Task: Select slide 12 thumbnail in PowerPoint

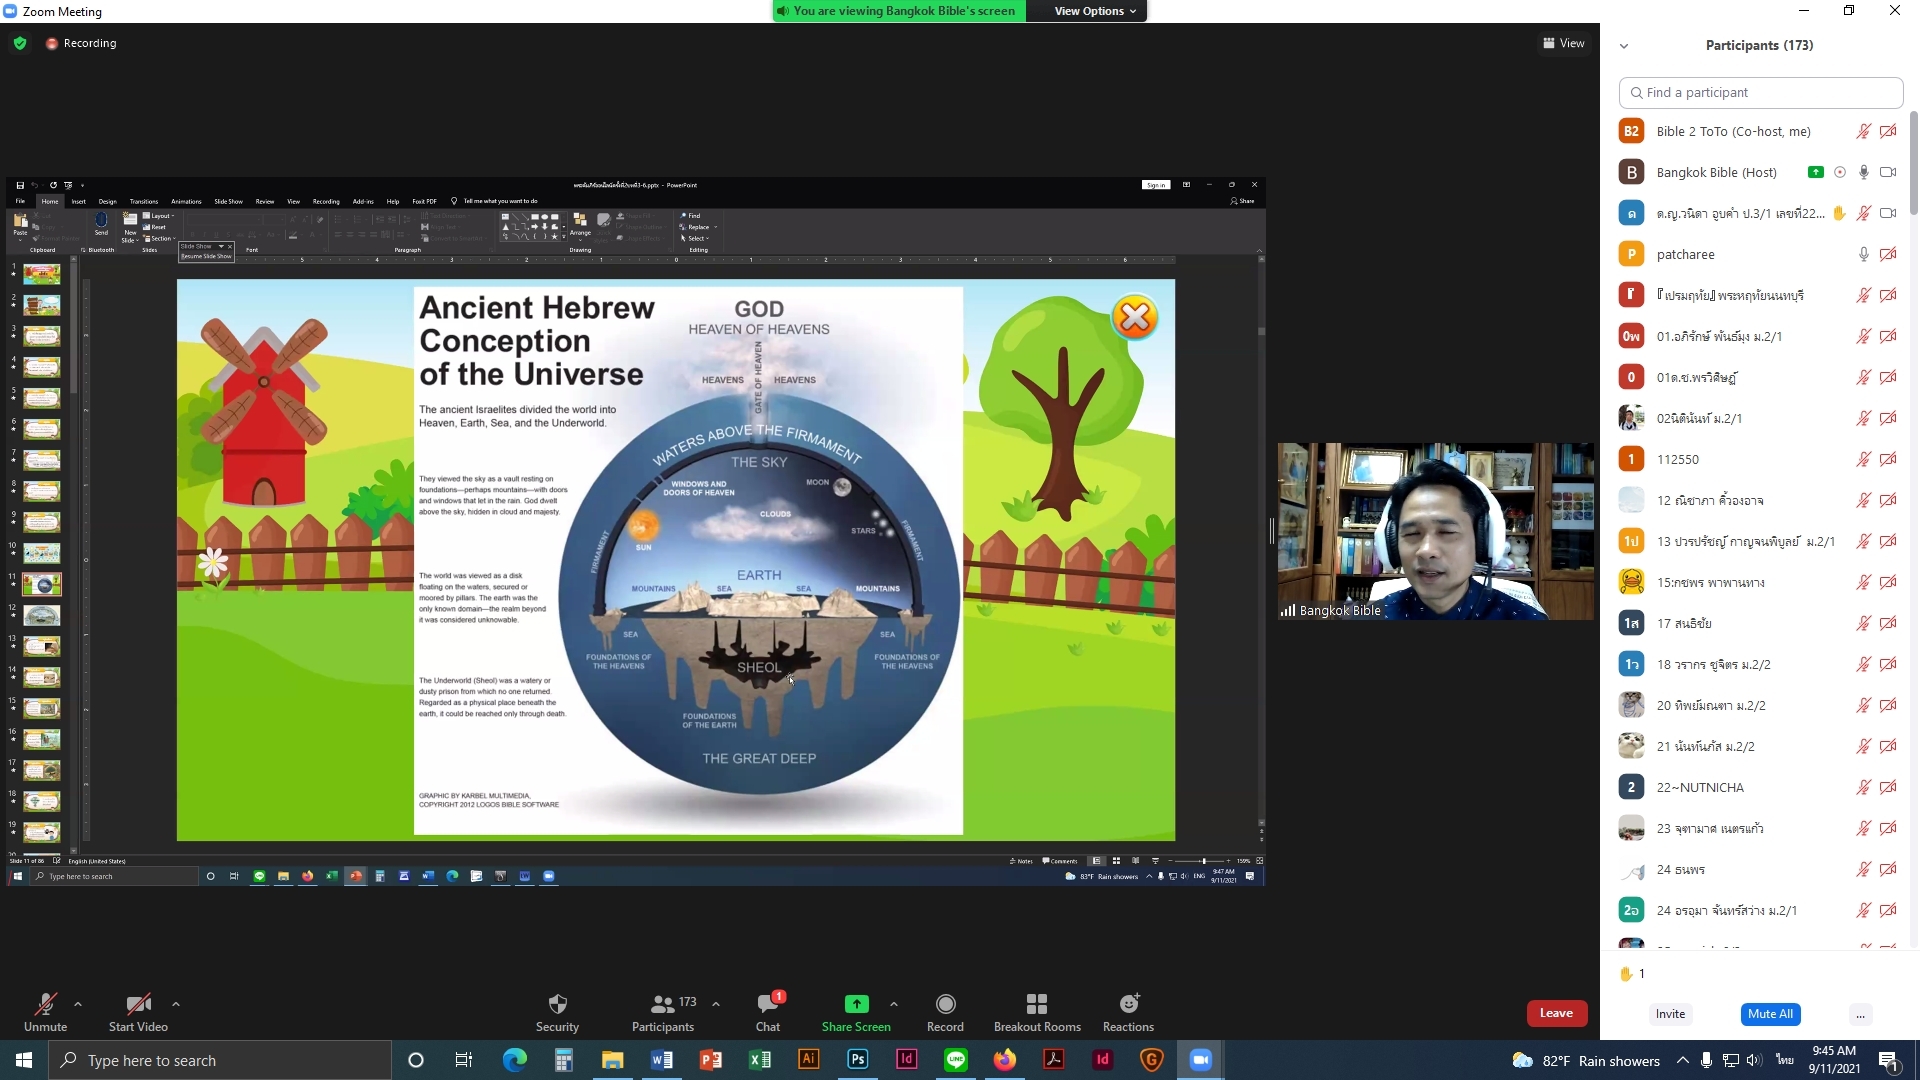Action: (x=41, y=615)
